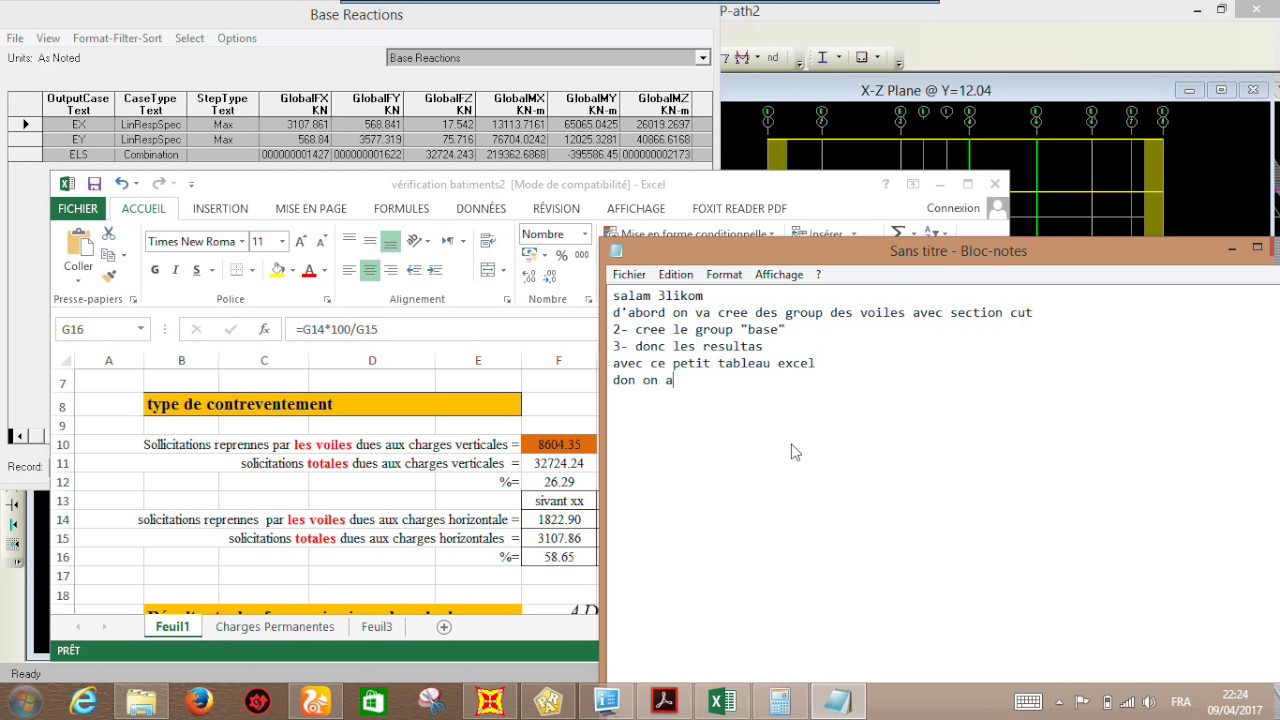The image size is (1280, 720).
Task: Activate the format painter brush
Action: [109, 275]
